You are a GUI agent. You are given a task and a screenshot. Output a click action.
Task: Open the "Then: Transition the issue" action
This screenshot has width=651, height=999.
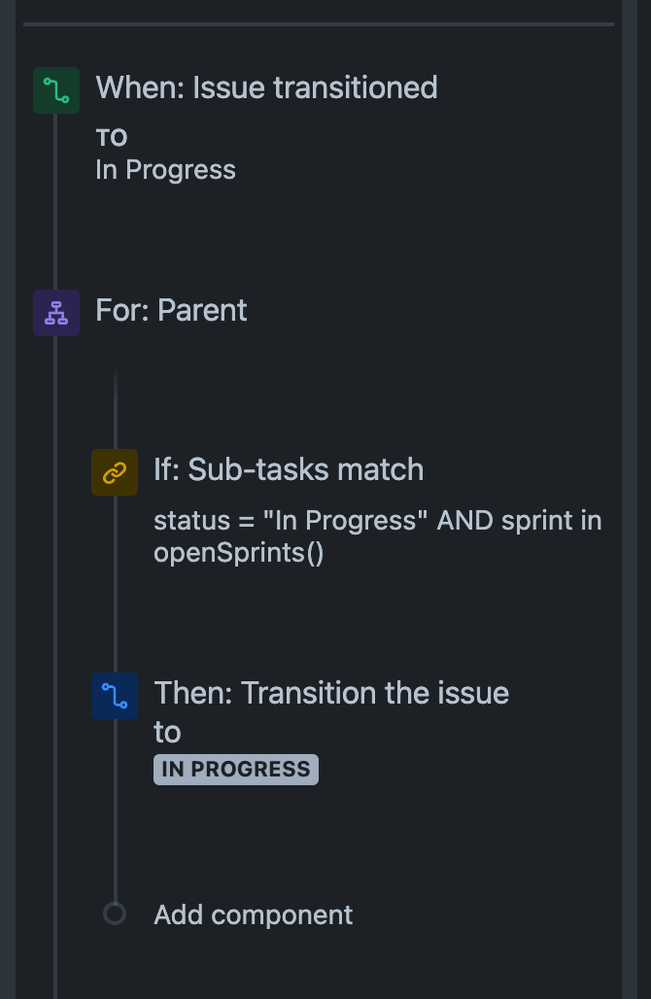pyautogui.click(x=331, y=693)
